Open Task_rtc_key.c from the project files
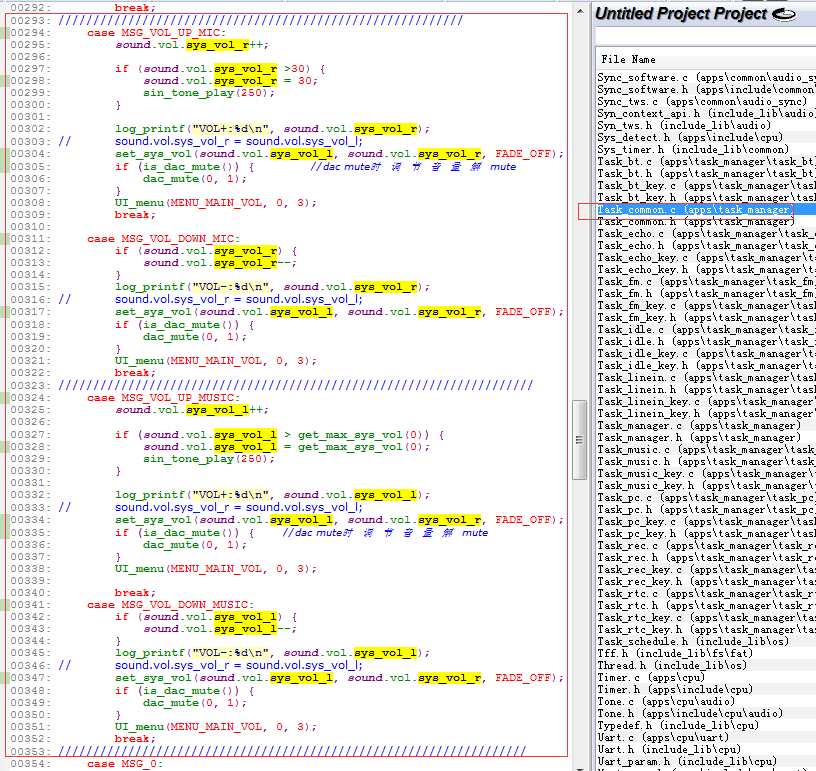816x771 pixels. (707, 618)
